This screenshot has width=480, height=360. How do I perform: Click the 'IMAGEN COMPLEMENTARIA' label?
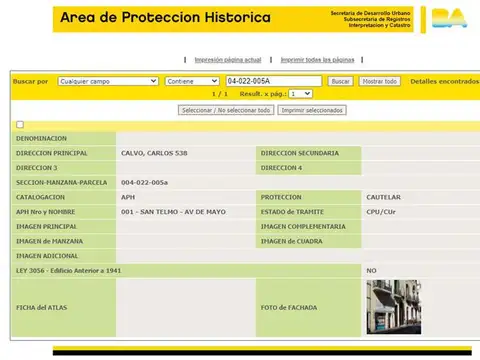click(x=303, y=226)
